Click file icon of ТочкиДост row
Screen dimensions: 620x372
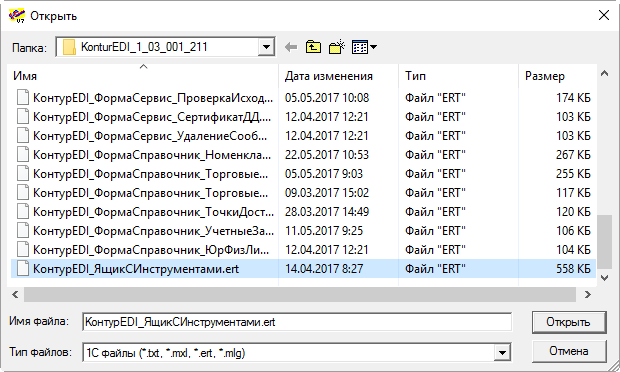[23, 211]
